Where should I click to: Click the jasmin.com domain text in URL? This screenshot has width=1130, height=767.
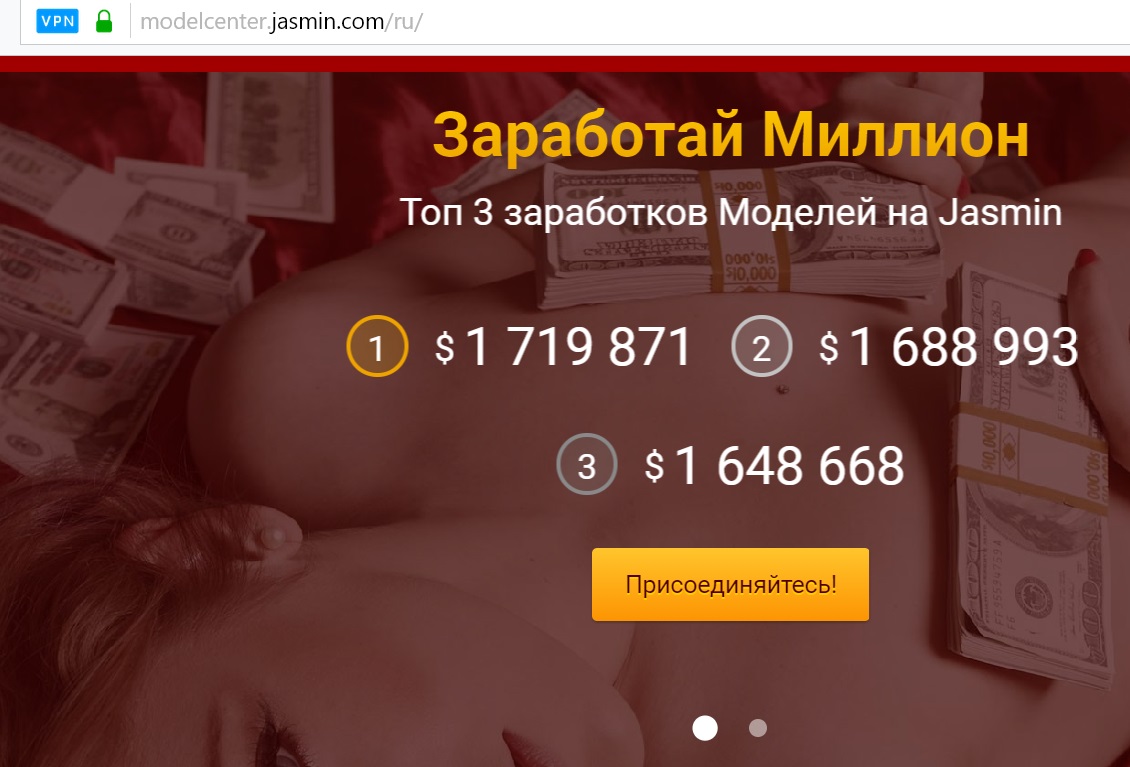click(328, 22)
